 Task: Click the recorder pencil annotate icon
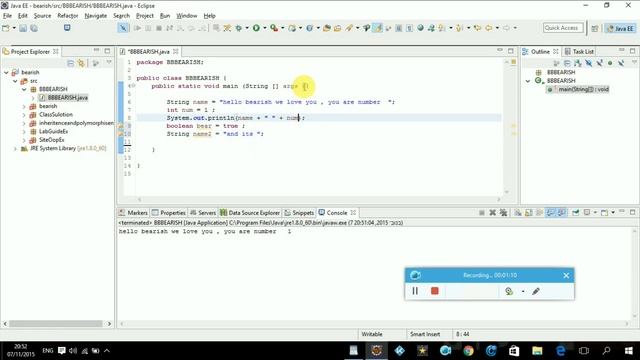pos(536,291)
